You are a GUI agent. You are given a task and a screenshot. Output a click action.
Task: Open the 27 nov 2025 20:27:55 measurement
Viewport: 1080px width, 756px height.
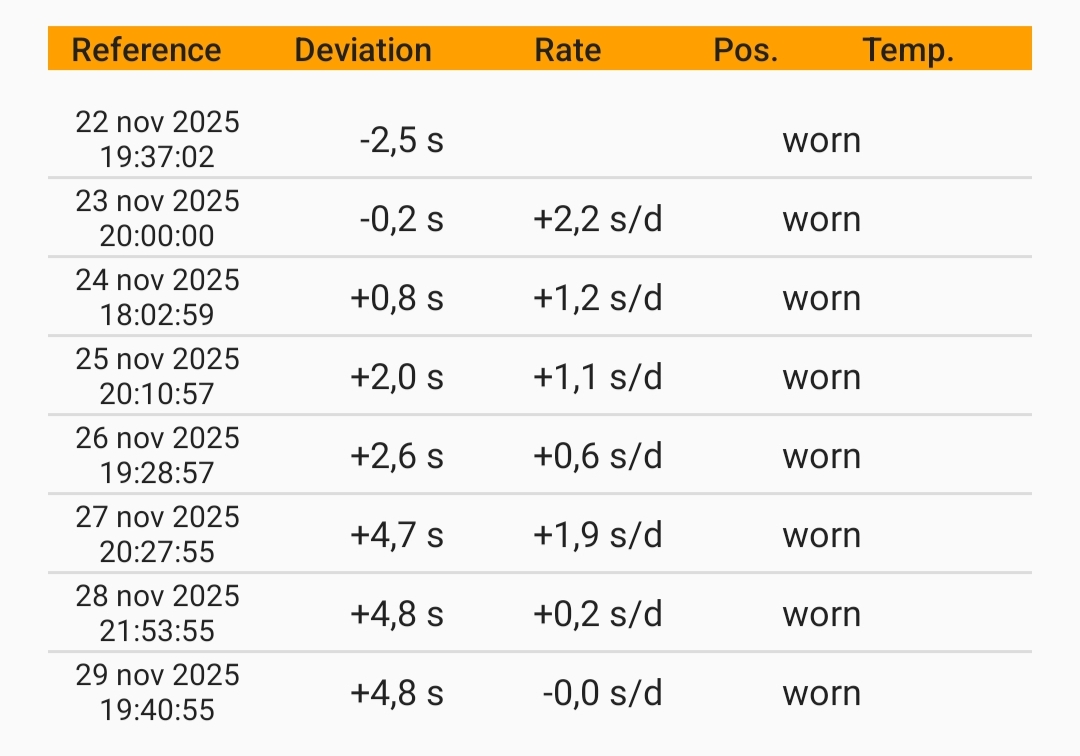[158, 534]
